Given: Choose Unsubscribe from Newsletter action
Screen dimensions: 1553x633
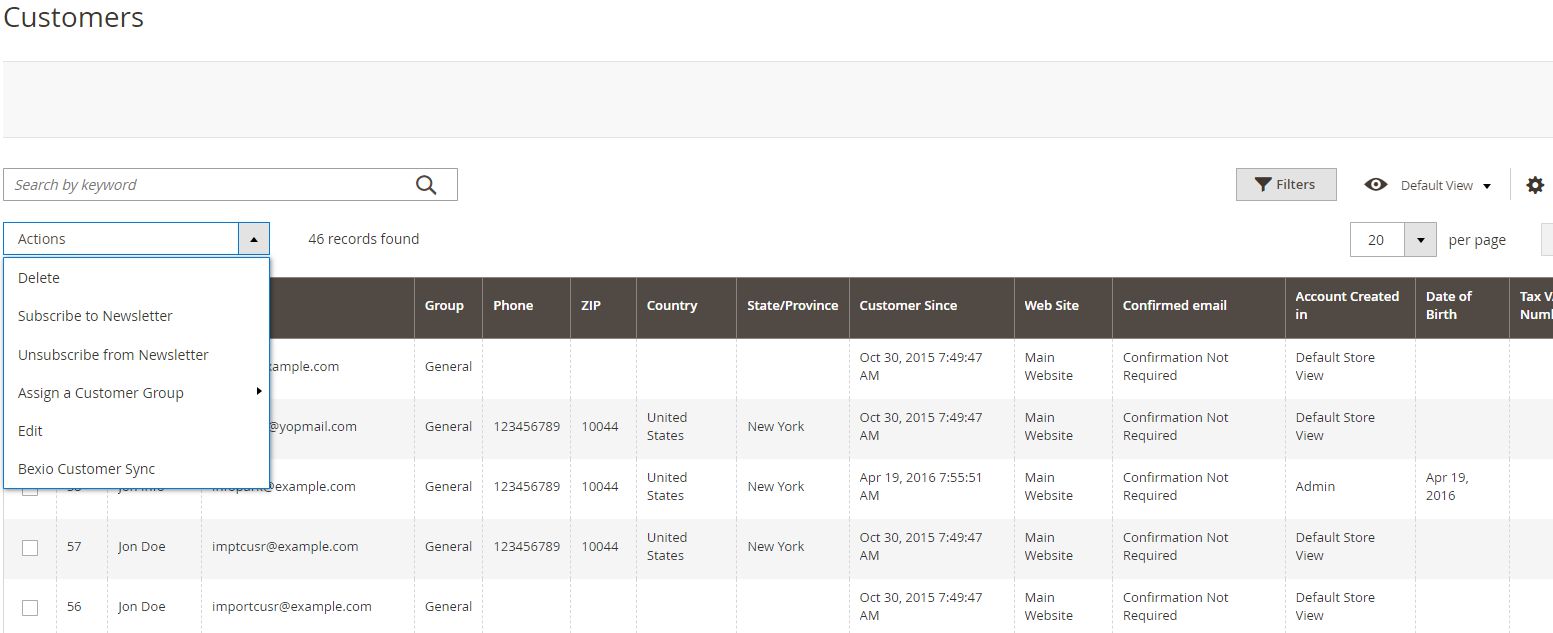Looking at the screenshot, I should click(x=113, y=355).
